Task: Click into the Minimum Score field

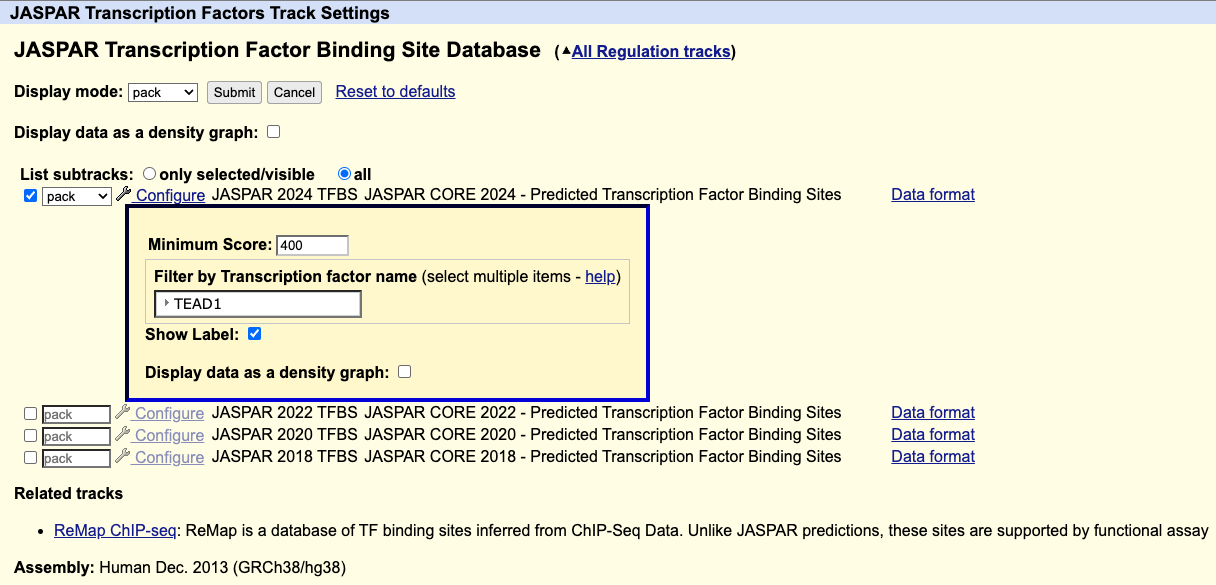Action: pos(312,245)
